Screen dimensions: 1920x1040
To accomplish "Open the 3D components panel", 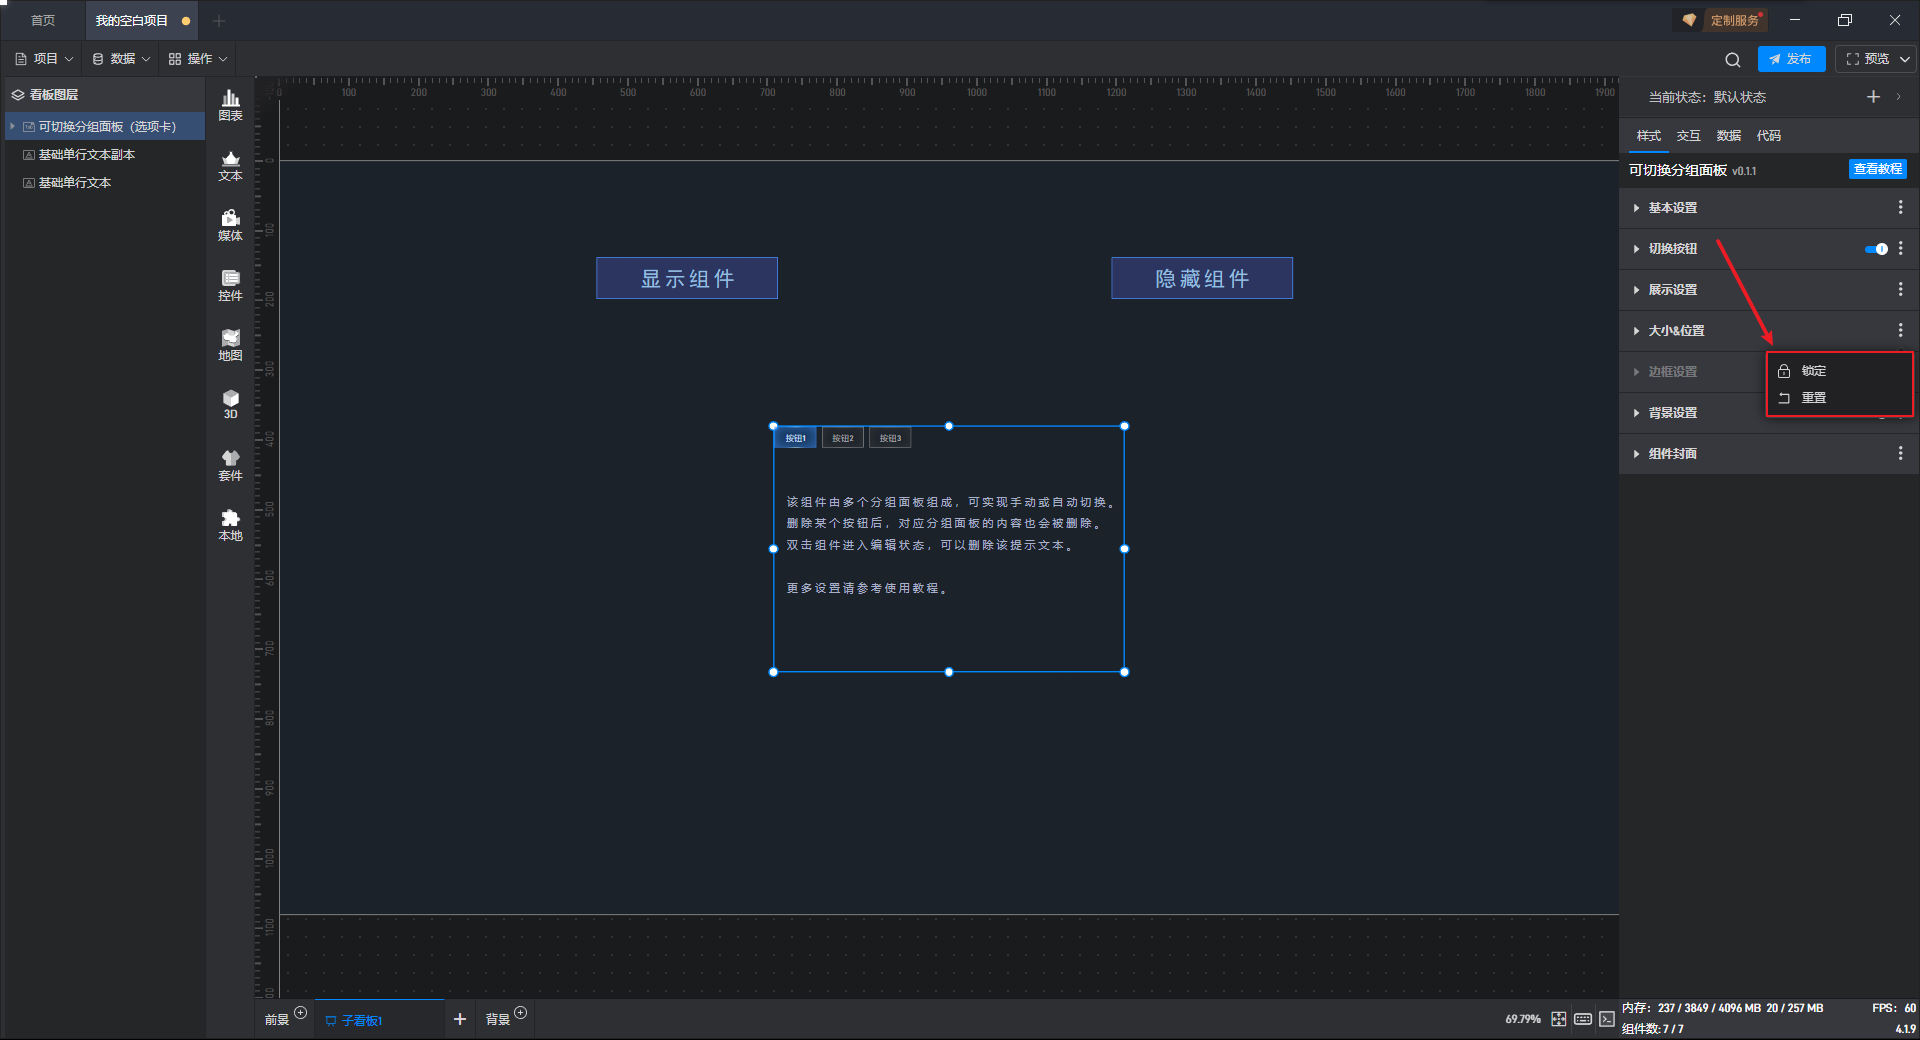I will (230, 404).
